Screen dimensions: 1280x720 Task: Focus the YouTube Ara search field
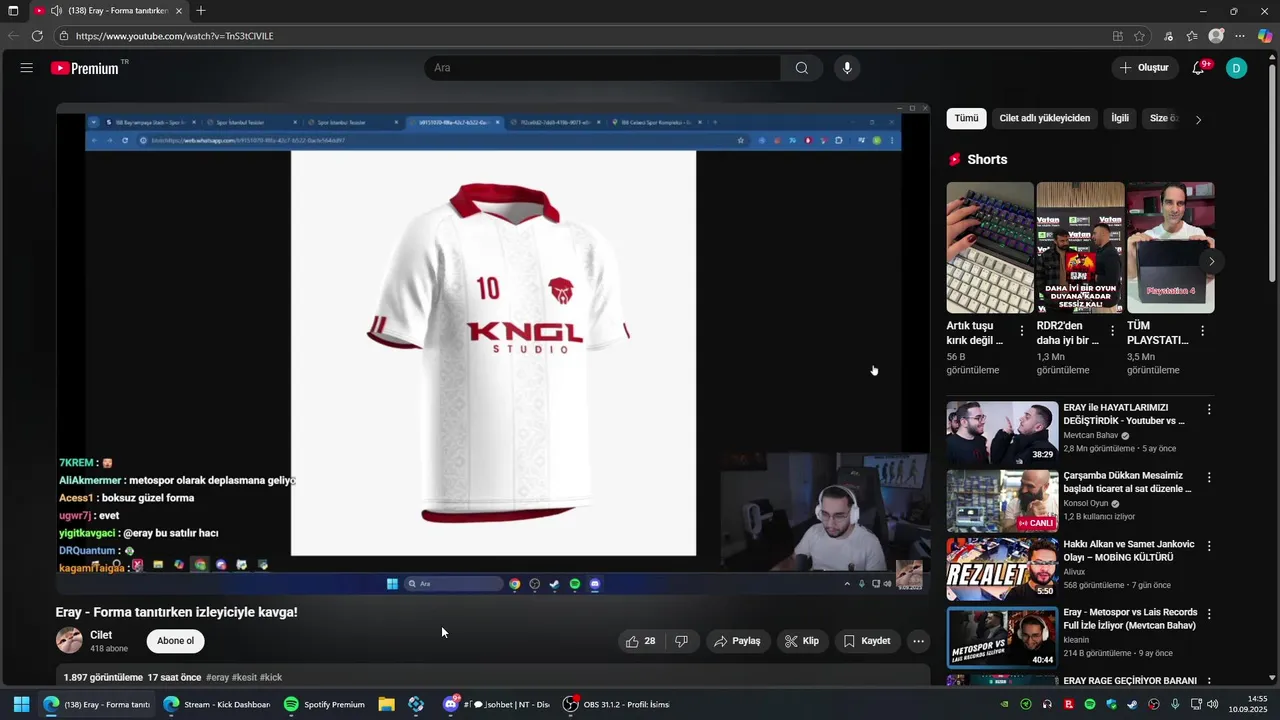coord(602,68)
